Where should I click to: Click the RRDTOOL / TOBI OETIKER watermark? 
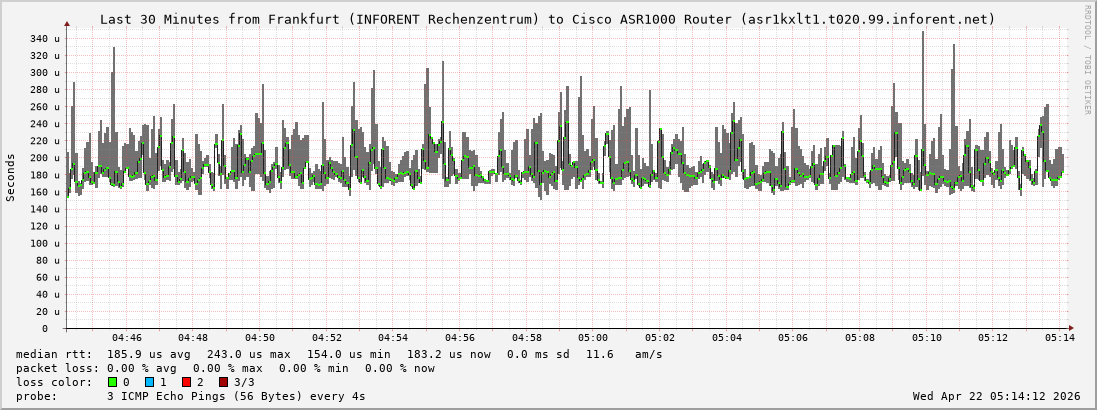point(1087,60)
